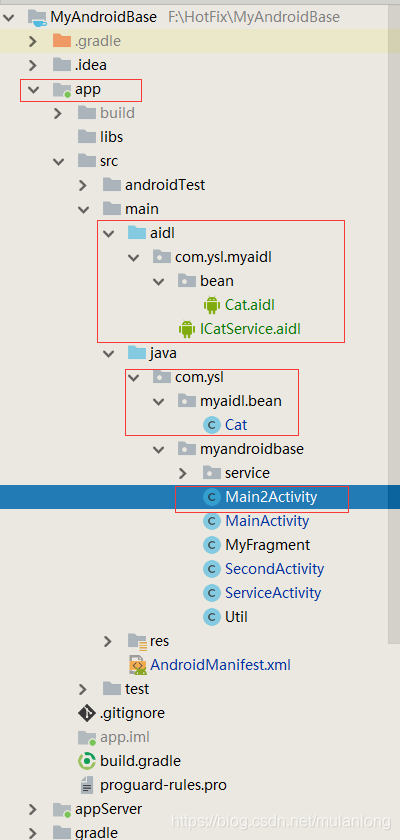Click the .gitignore git file icon
The image size is (400, 840).
pyautogui.click(x=87, y=713)
